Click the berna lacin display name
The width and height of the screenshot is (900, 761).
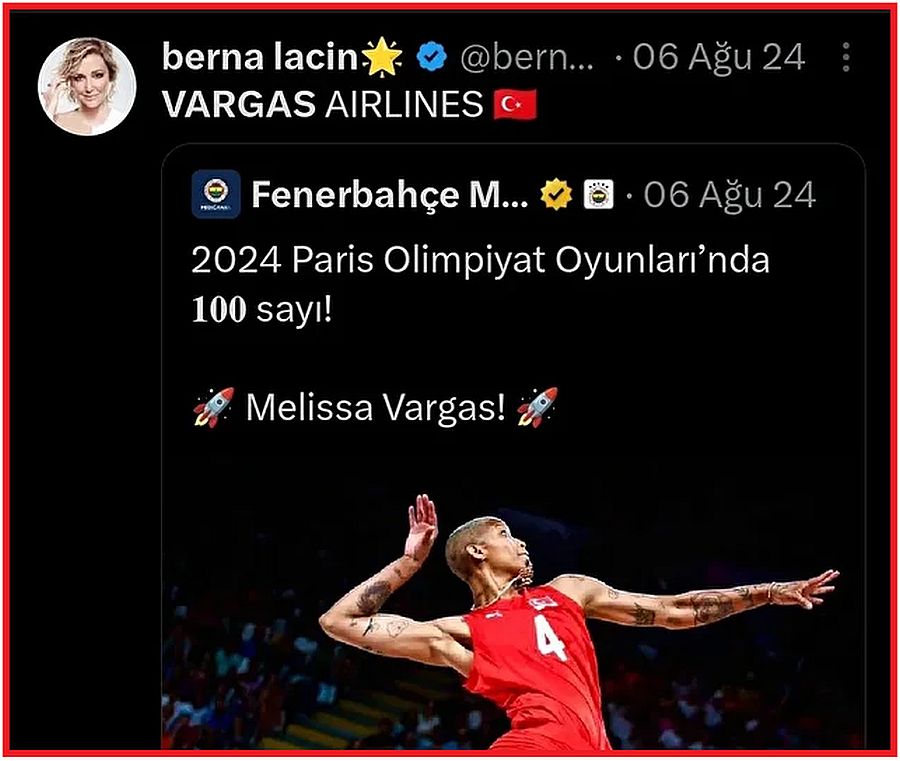pyautogui.click(x=260, y=57)
